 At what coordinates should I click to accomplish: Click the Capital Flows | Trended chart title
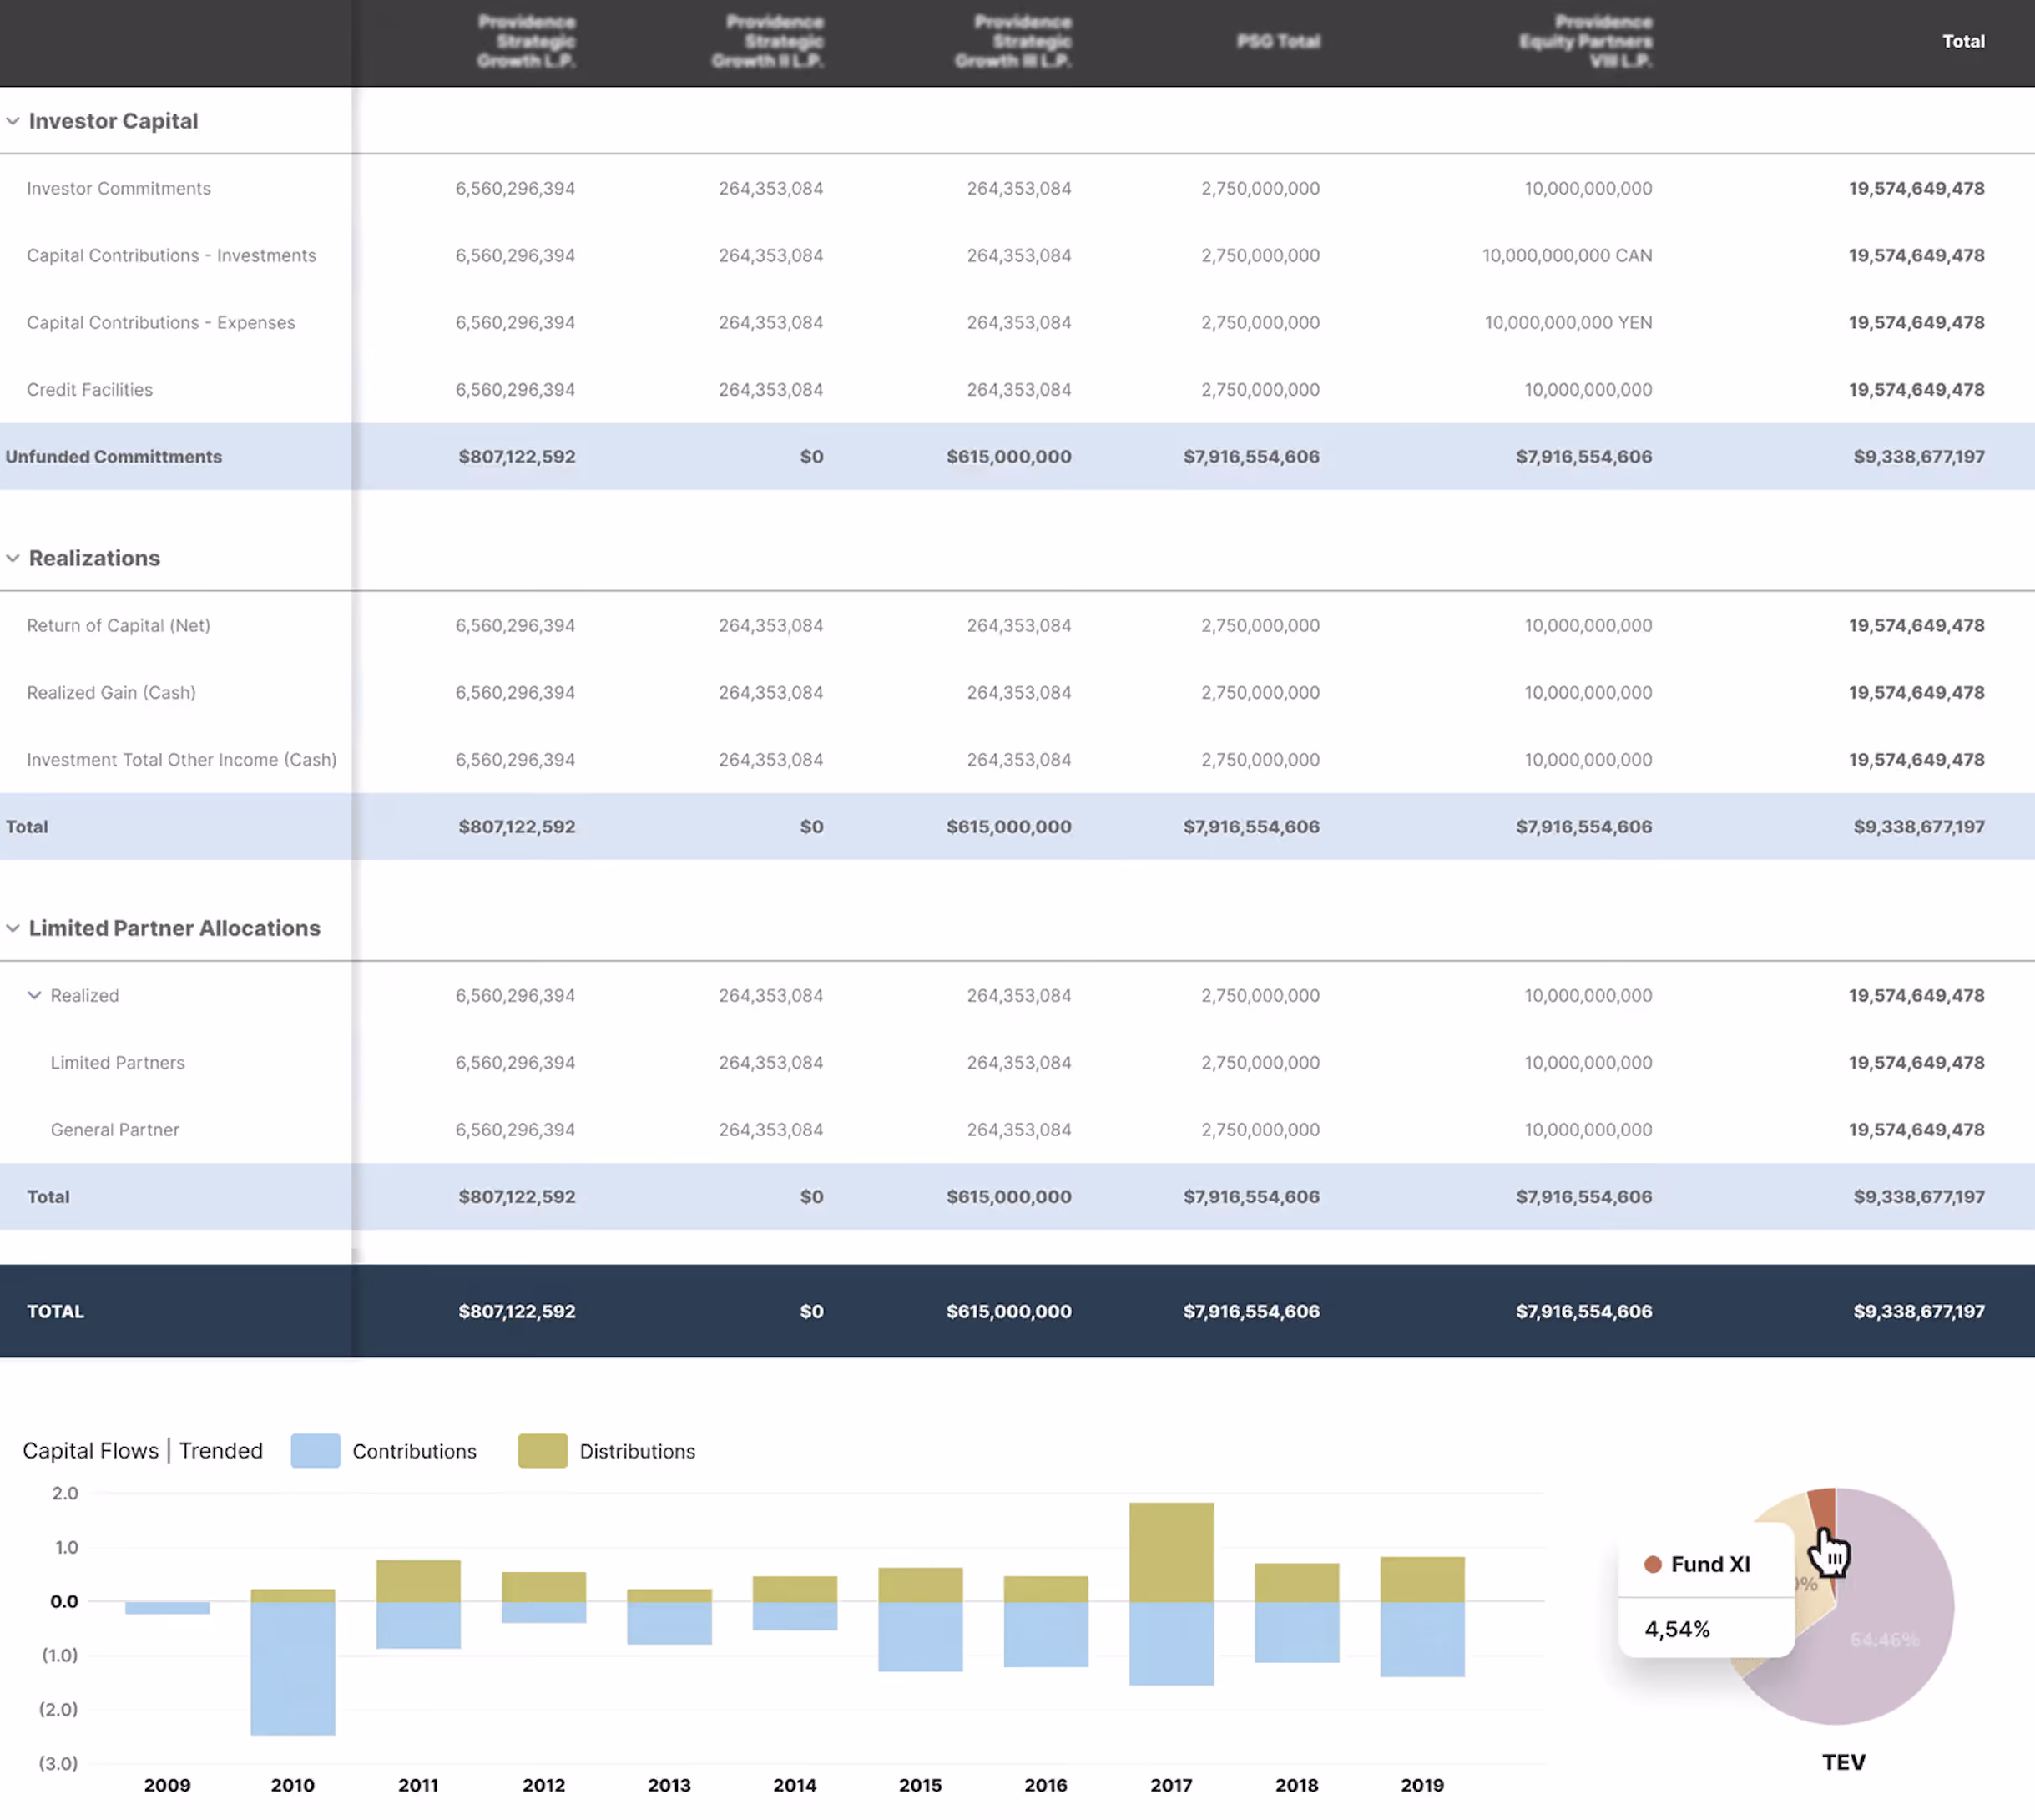coord(142,1451)
